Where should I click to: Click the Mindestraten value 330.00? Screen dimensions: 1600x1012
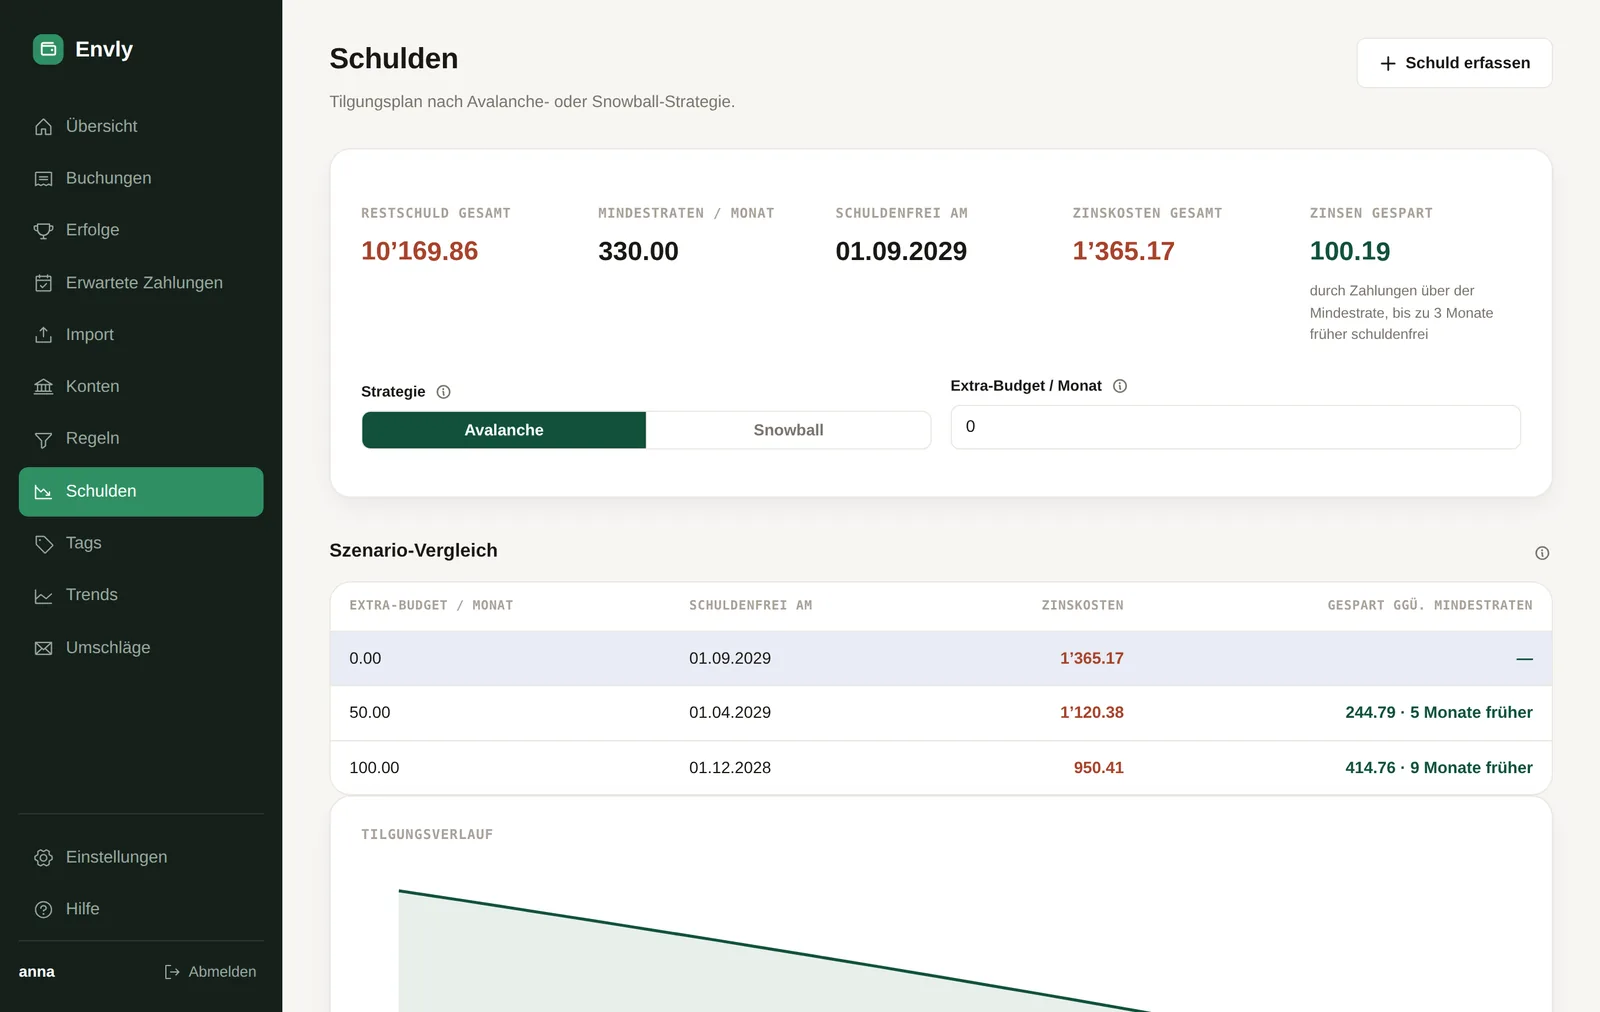pos(638,251)
